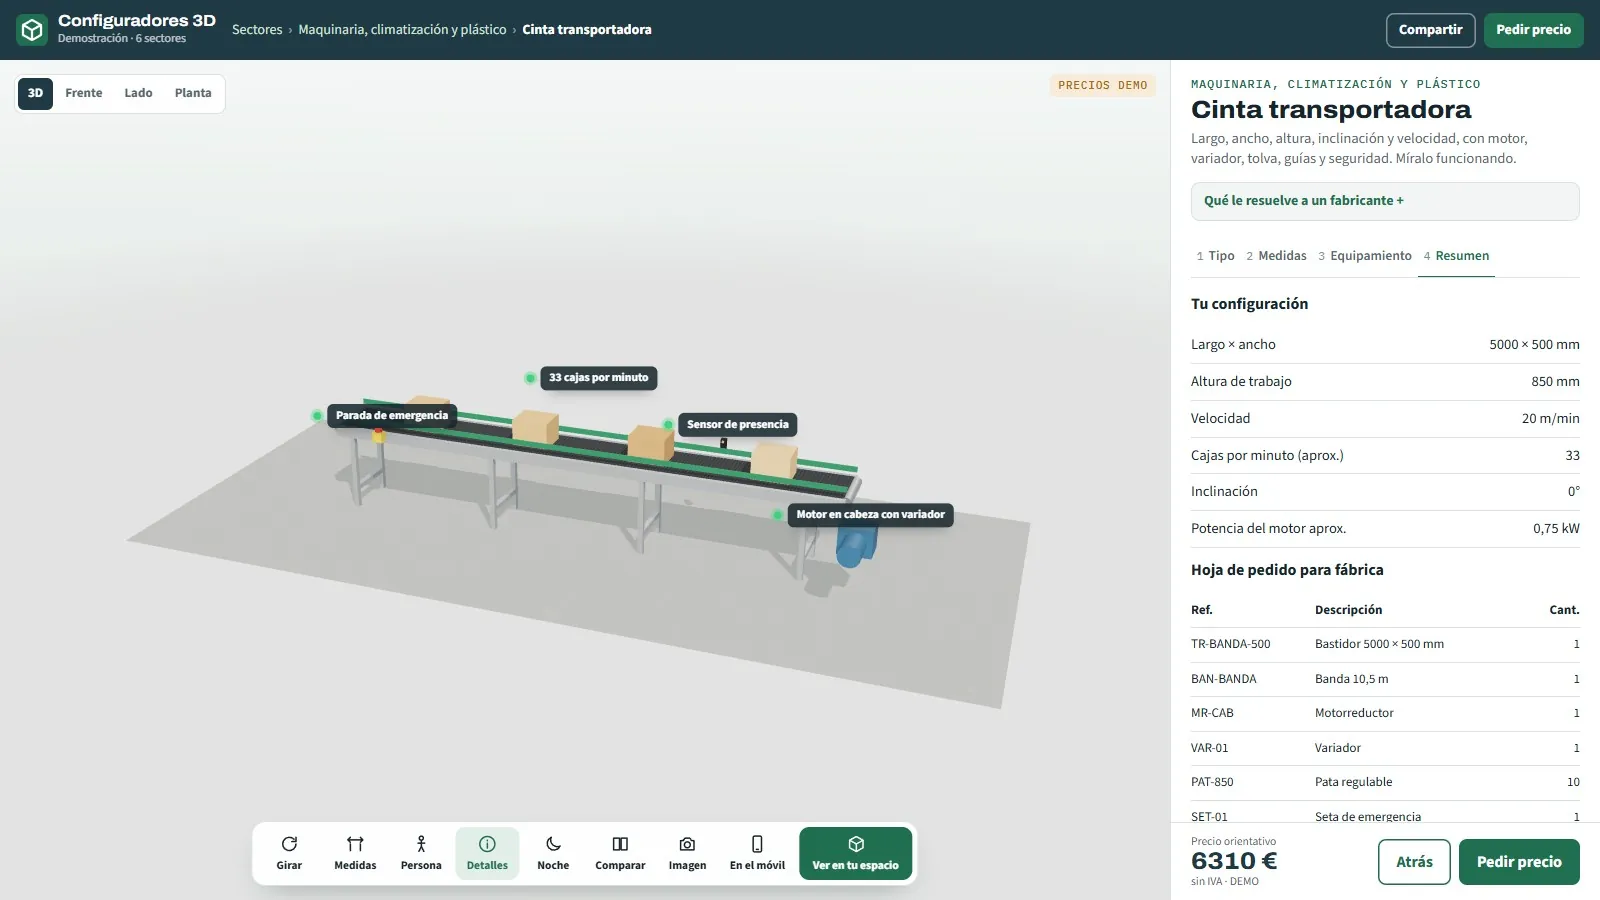Open the Equipamiento step tab
1600x900 pixels.
tap(1365, 256)
